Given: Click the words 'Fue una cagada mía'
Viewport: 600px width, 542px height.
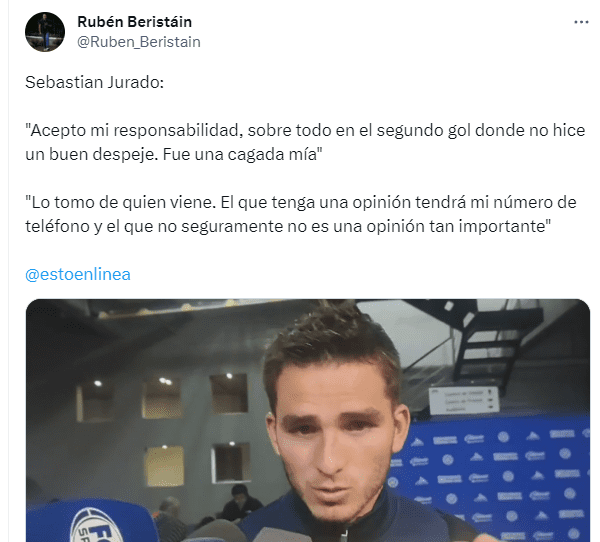Looking at the screenshot, I should pyautogui.click(x=242, y=155).
